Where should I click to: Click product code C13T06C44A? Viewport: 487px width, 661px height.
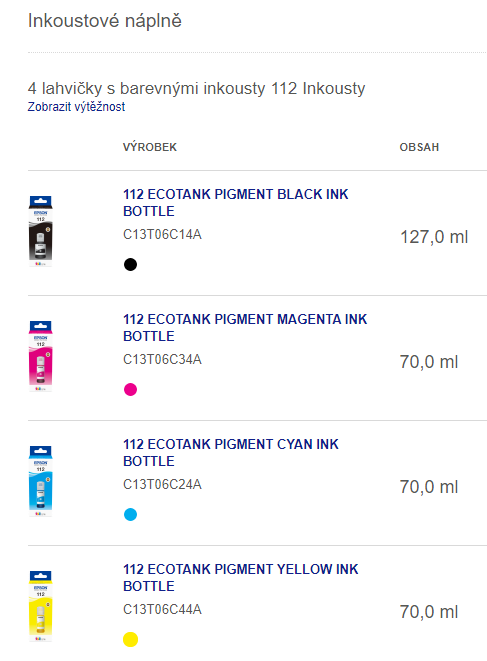(x=162, y=610)
